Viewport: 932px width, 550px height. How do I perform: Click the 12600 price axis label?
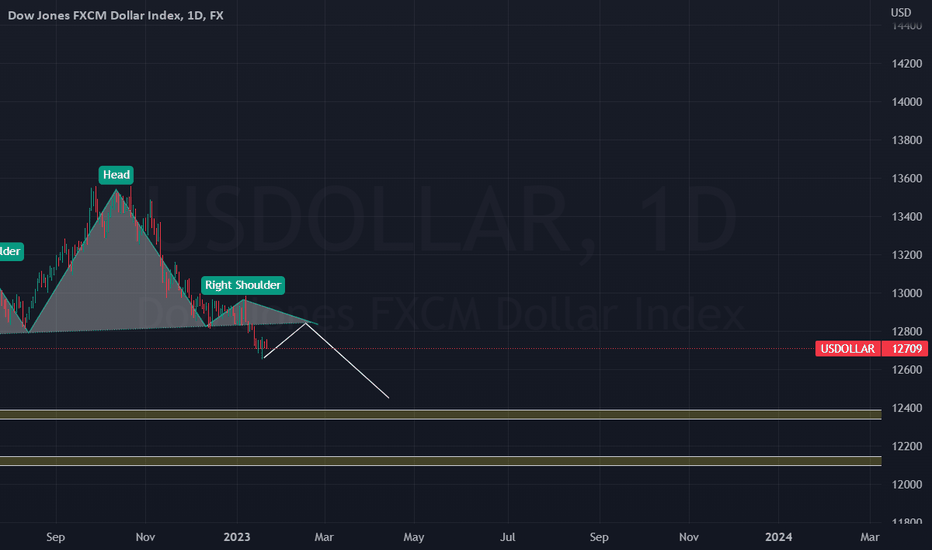click(x=906, y=370)
